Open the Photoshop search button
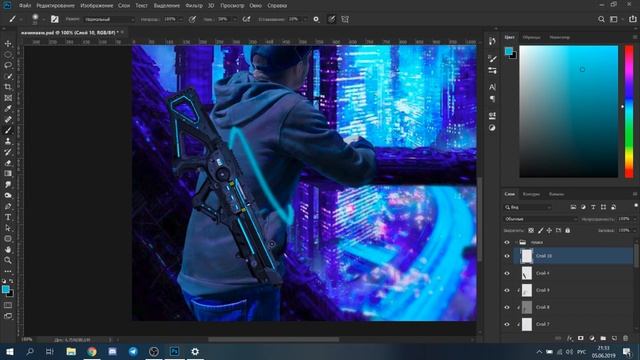This screenshot has width=640, height=360. pos(601,19)
